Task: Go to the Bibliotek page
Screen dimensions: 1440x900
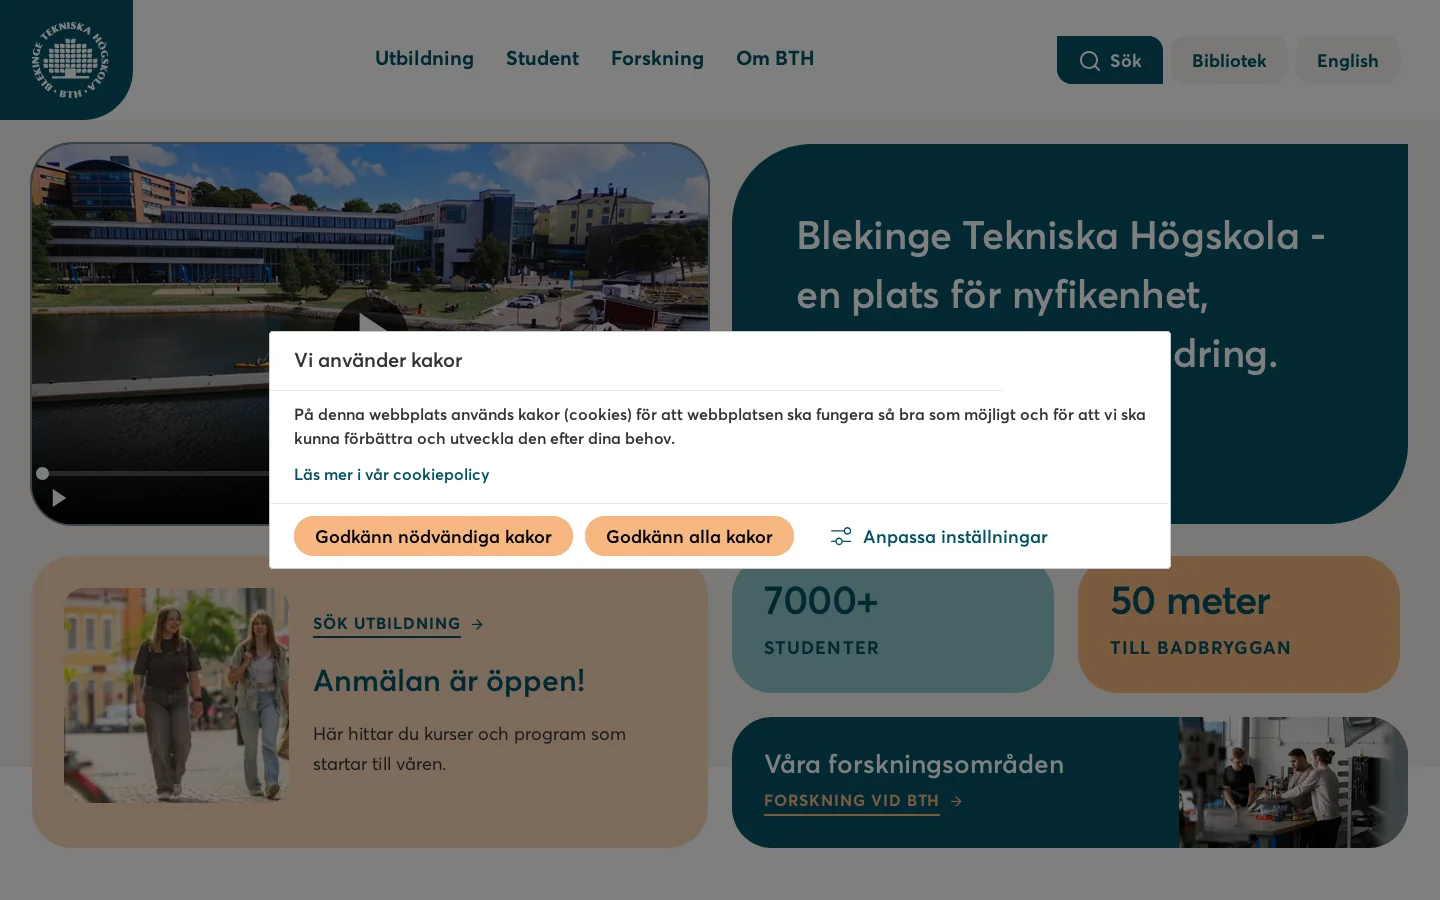Action: point(1229,60)
